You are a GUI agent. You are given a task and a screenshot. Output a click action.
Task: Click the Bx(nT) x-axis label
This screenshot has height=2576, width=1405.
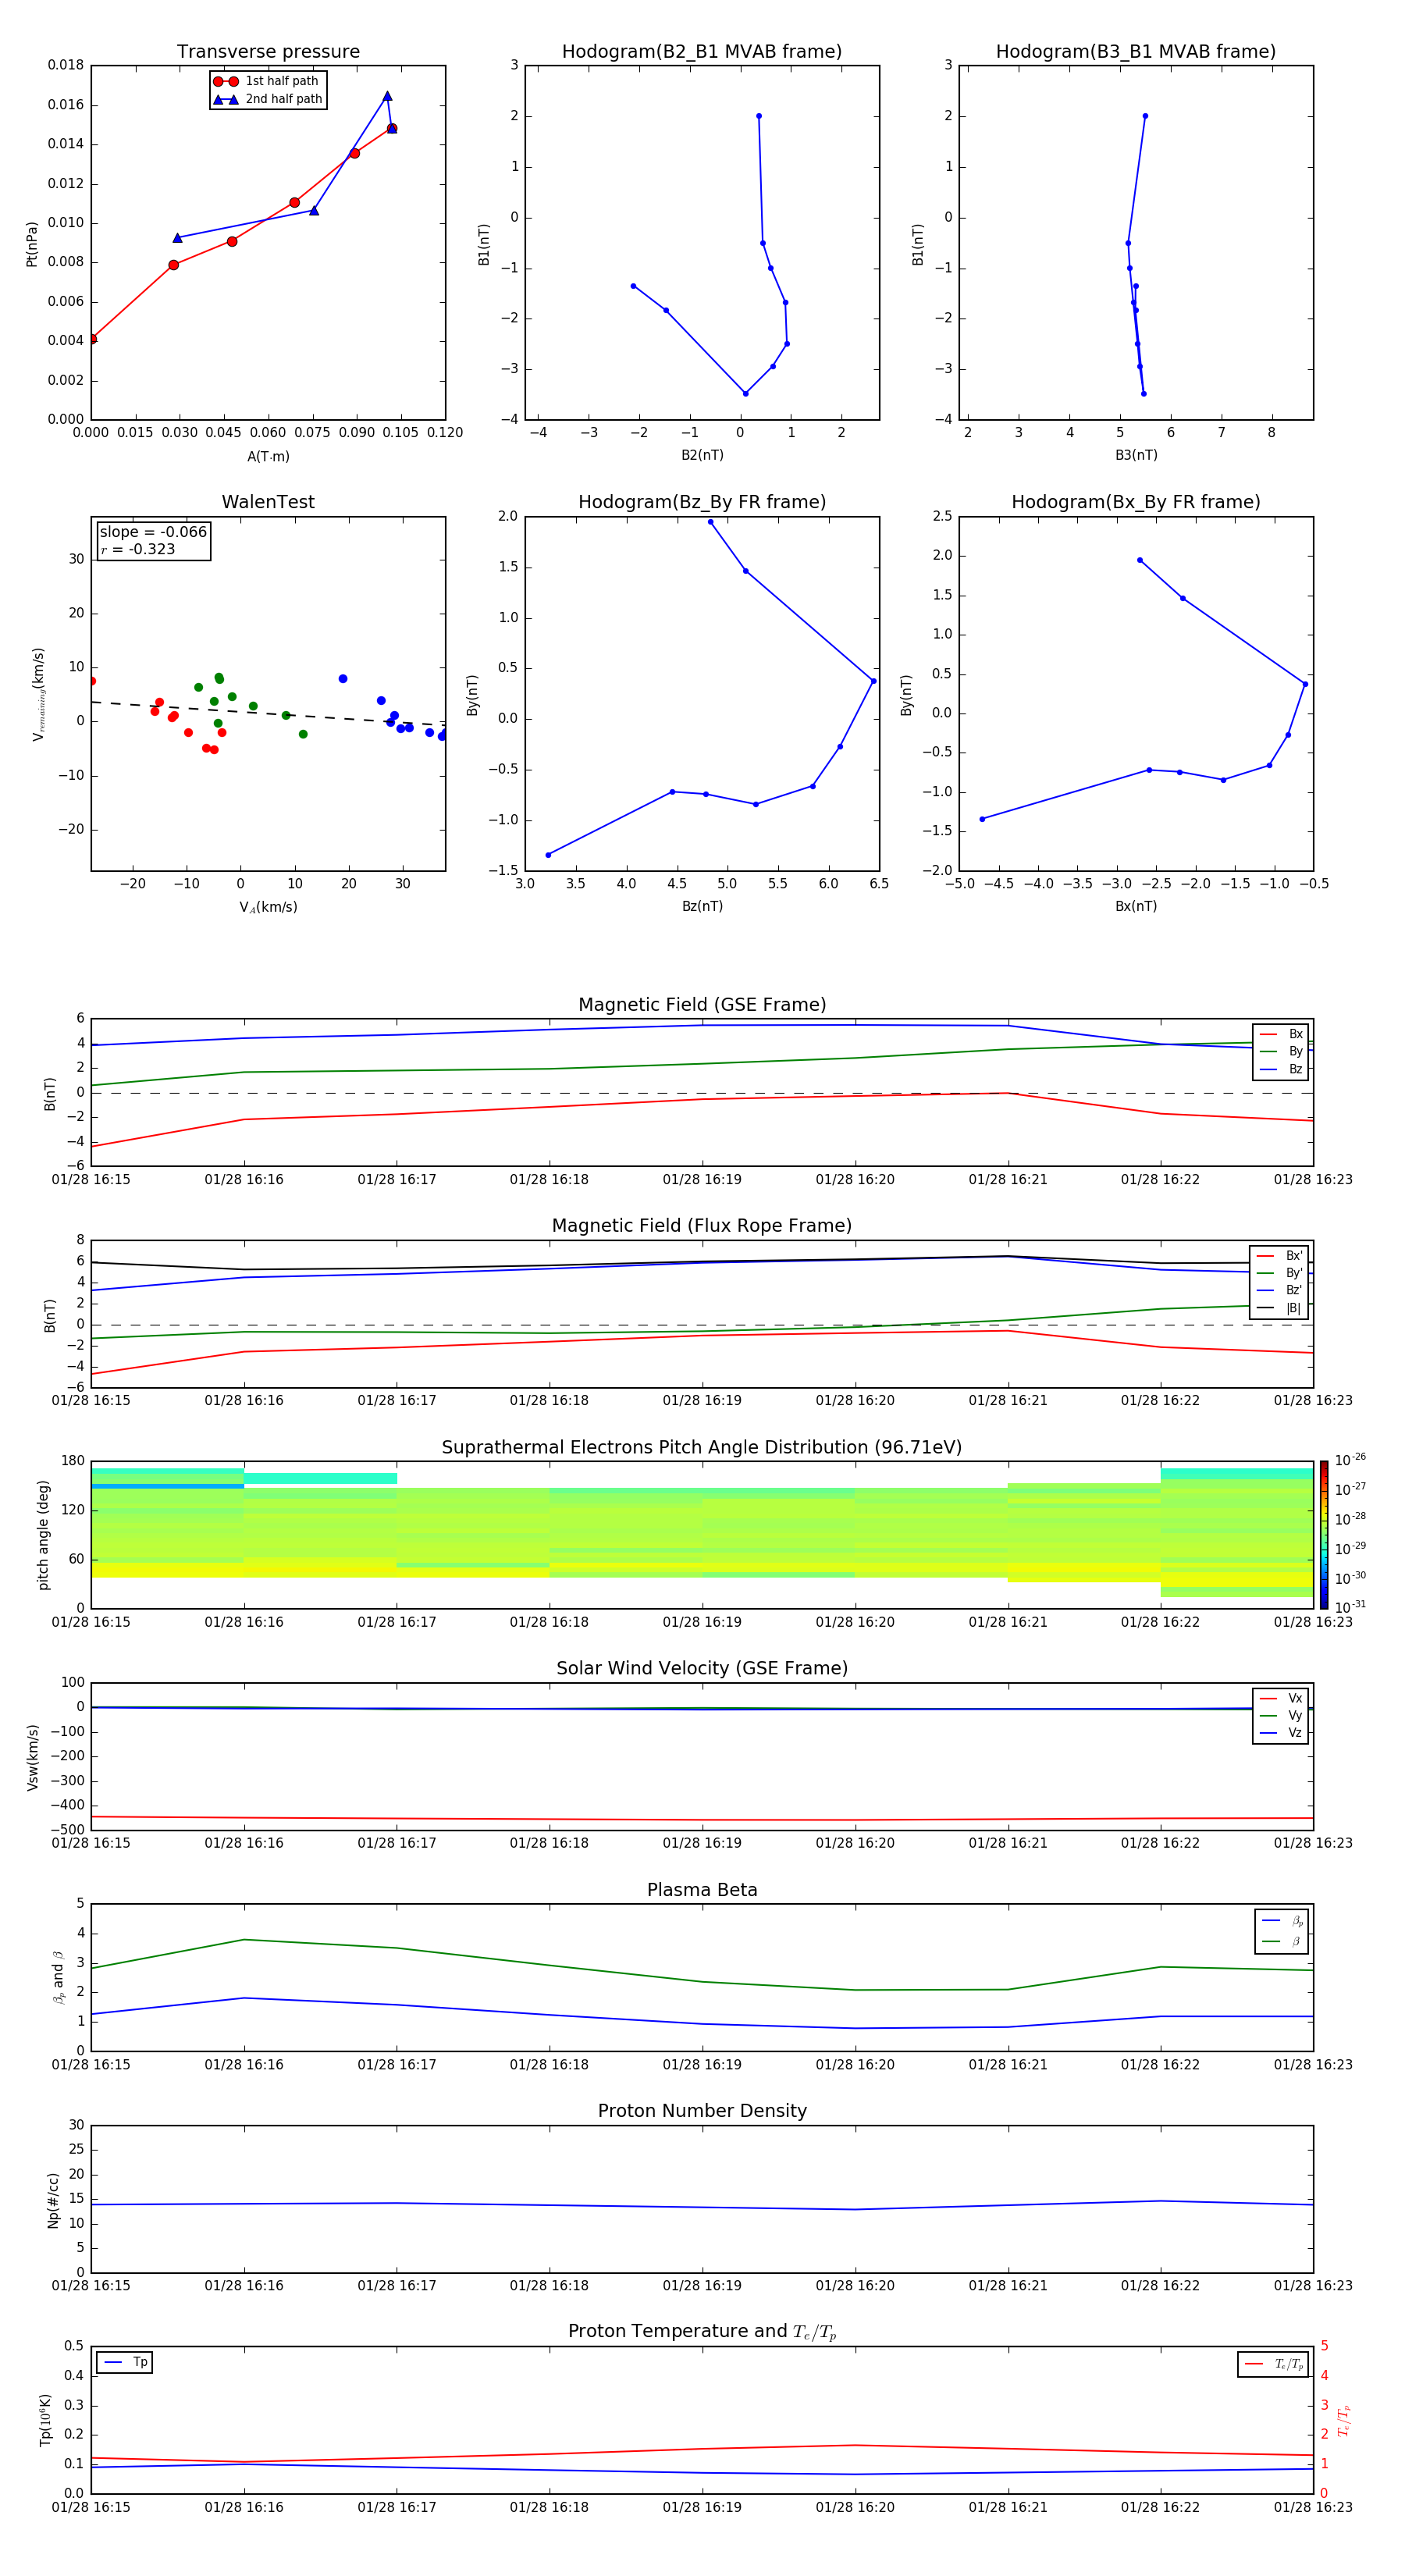coord(1136,906)
